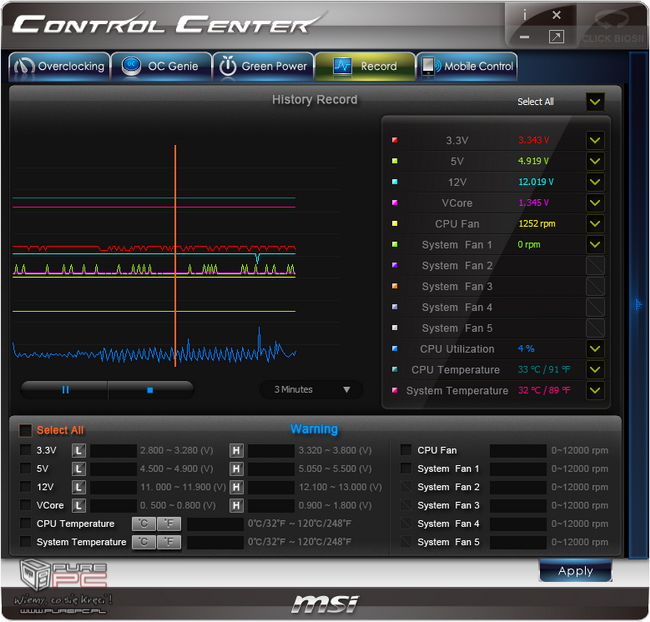Enable the VCore warning checkbox
The width and height of the screenshot is (650, 622).
(x=26, y=505)
